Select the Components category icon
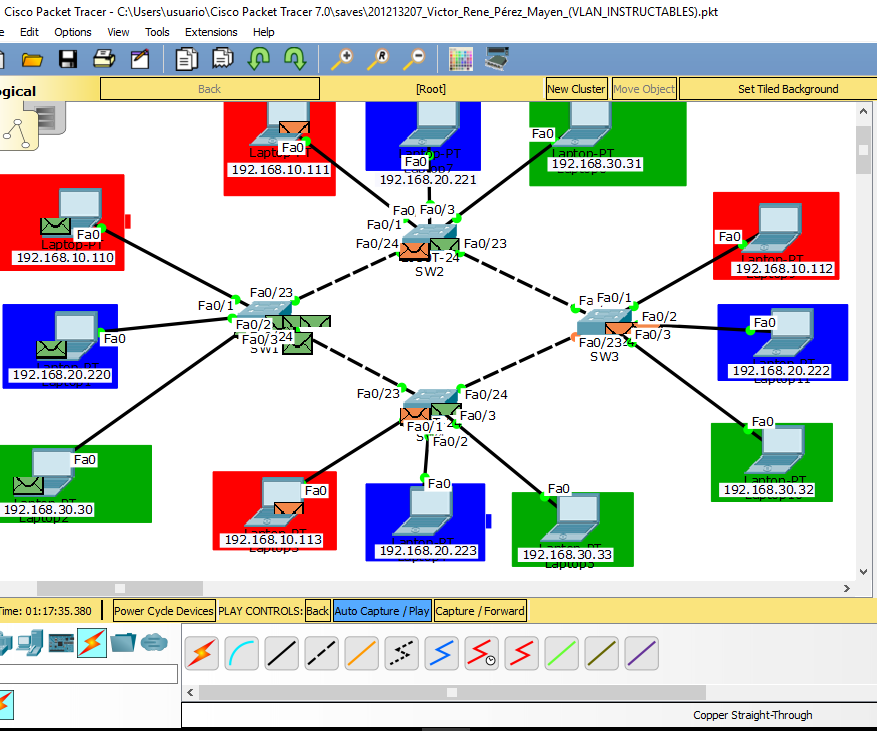This screenshot has width=877, height=731. [x=61, y=643]
